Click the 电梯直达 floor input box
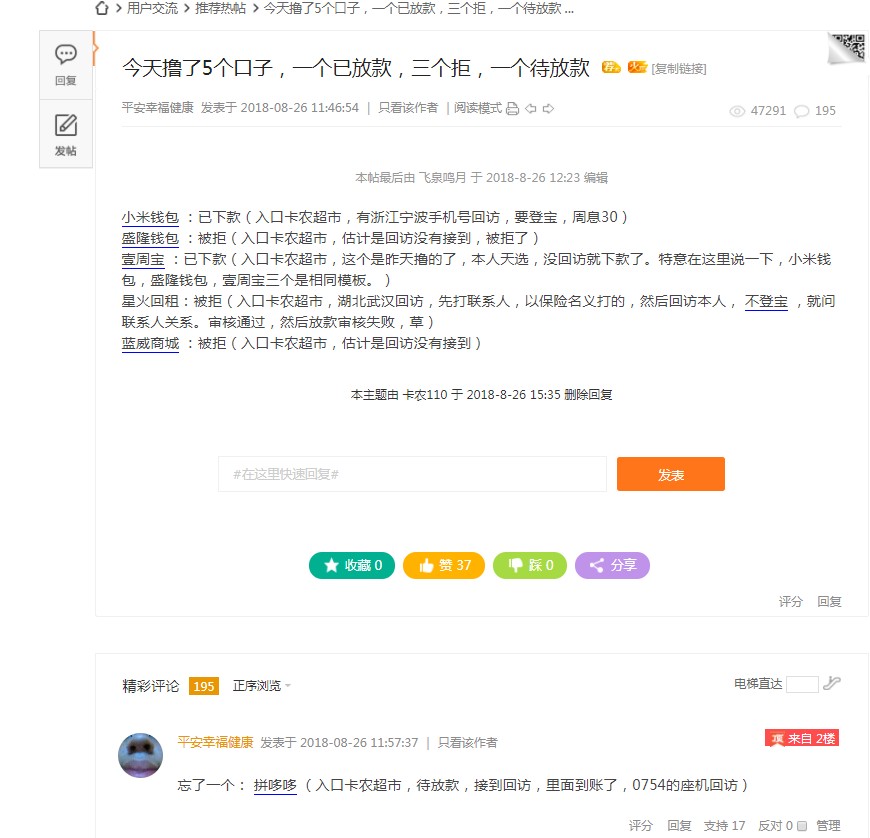The image size is (870, 838). point(802,684)
